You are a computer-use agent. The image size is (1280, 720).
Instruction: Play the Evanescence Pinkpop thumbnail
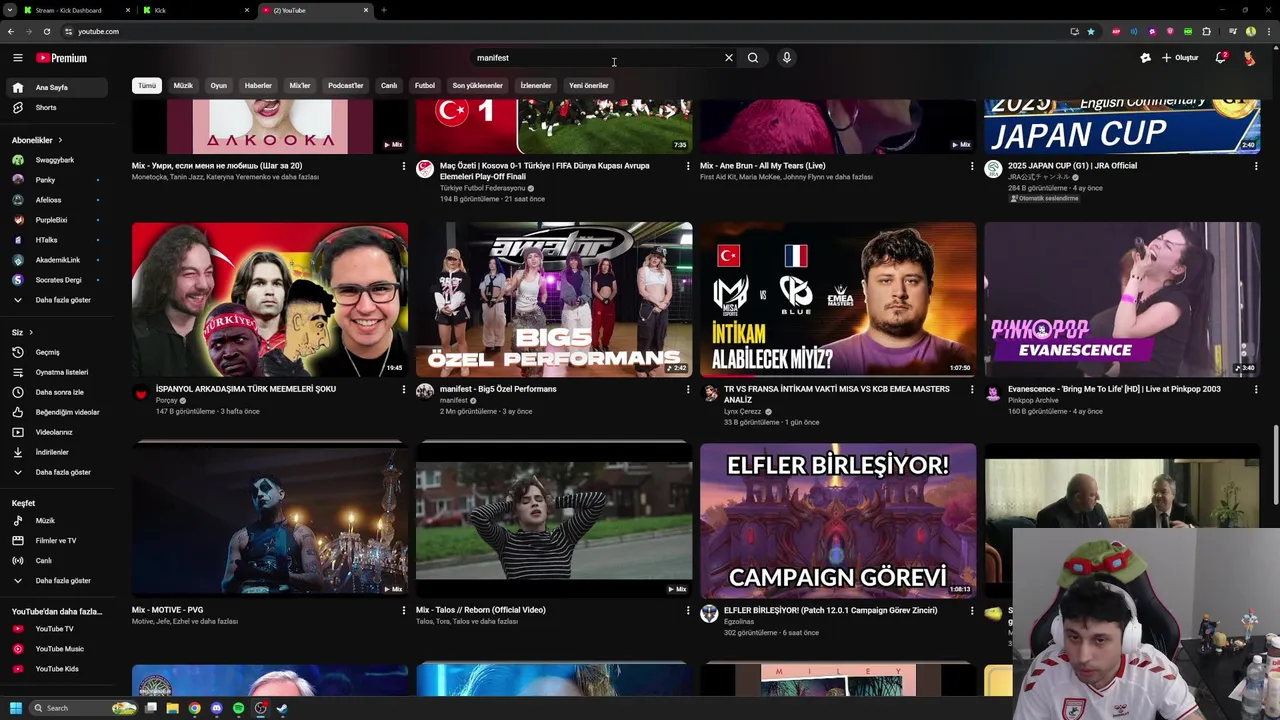tap(1122, 299)
